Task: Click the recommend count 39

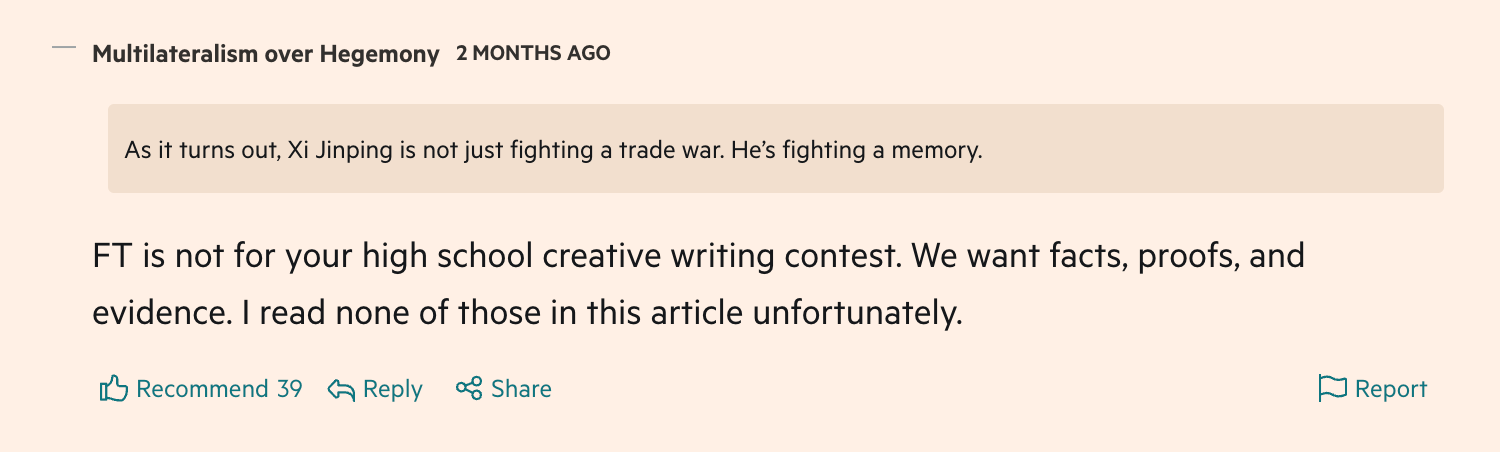Action: (x=289, y=389)
